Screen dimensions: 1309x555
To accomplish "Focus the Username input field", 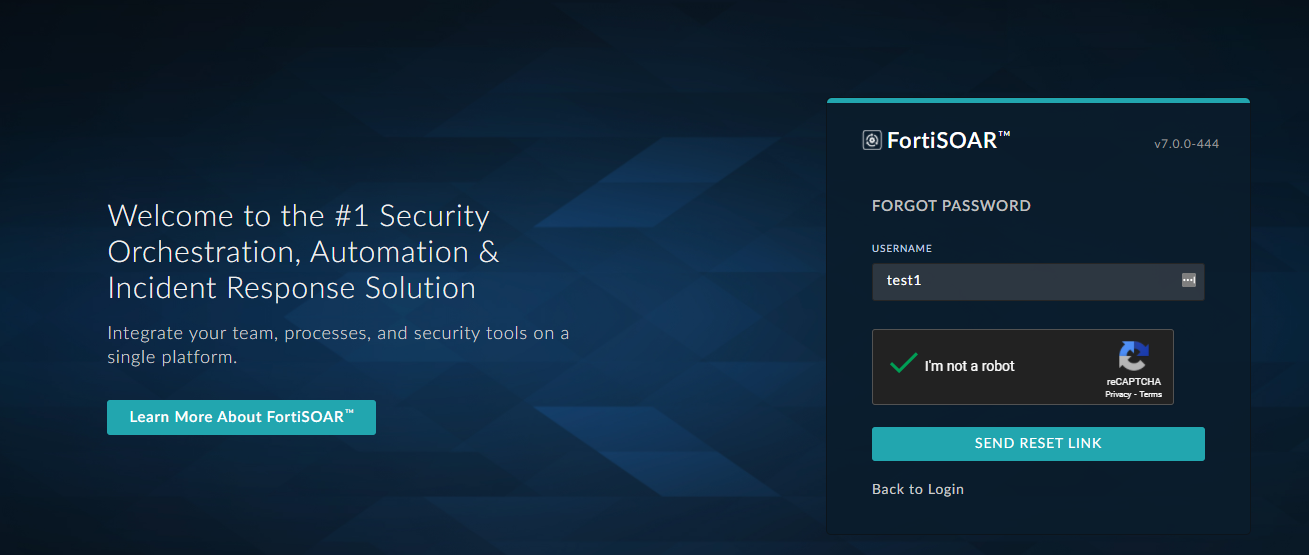I will (x=1038, y=281).
